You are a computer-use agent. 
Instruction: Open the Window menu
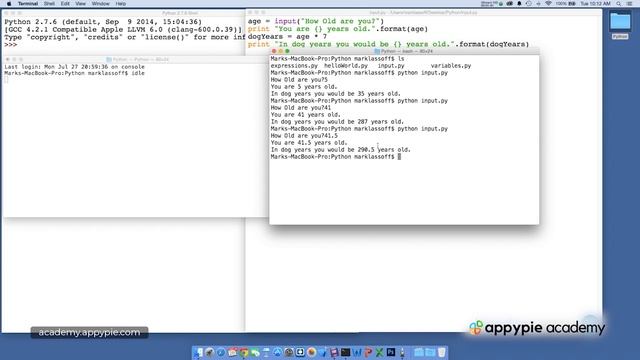click(100, 4)
